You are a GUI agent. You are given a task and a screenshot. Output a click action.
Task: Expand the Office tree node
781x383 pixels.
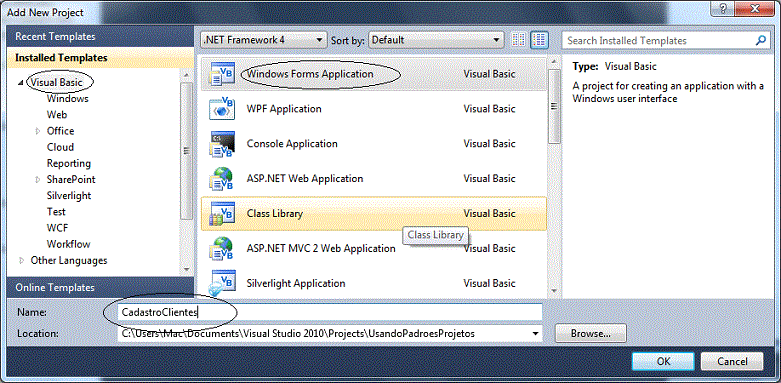point(38,131)
